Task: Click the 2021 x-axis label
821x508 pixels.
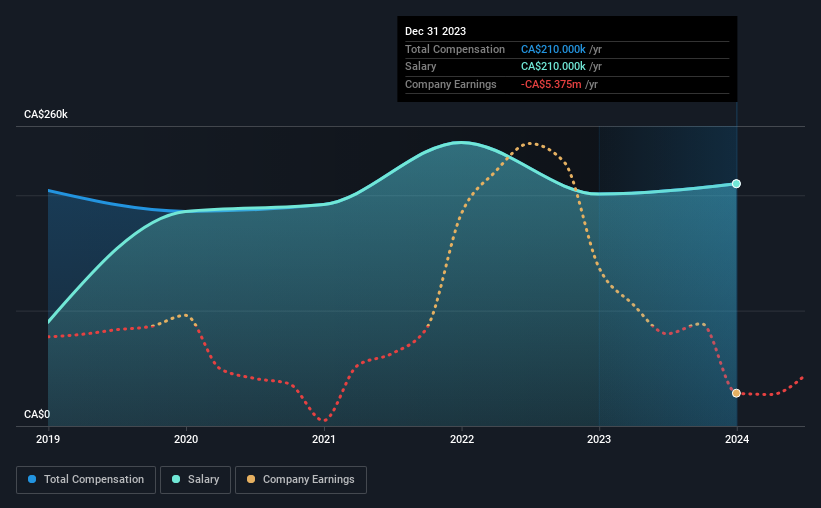Action: point(324,439)
